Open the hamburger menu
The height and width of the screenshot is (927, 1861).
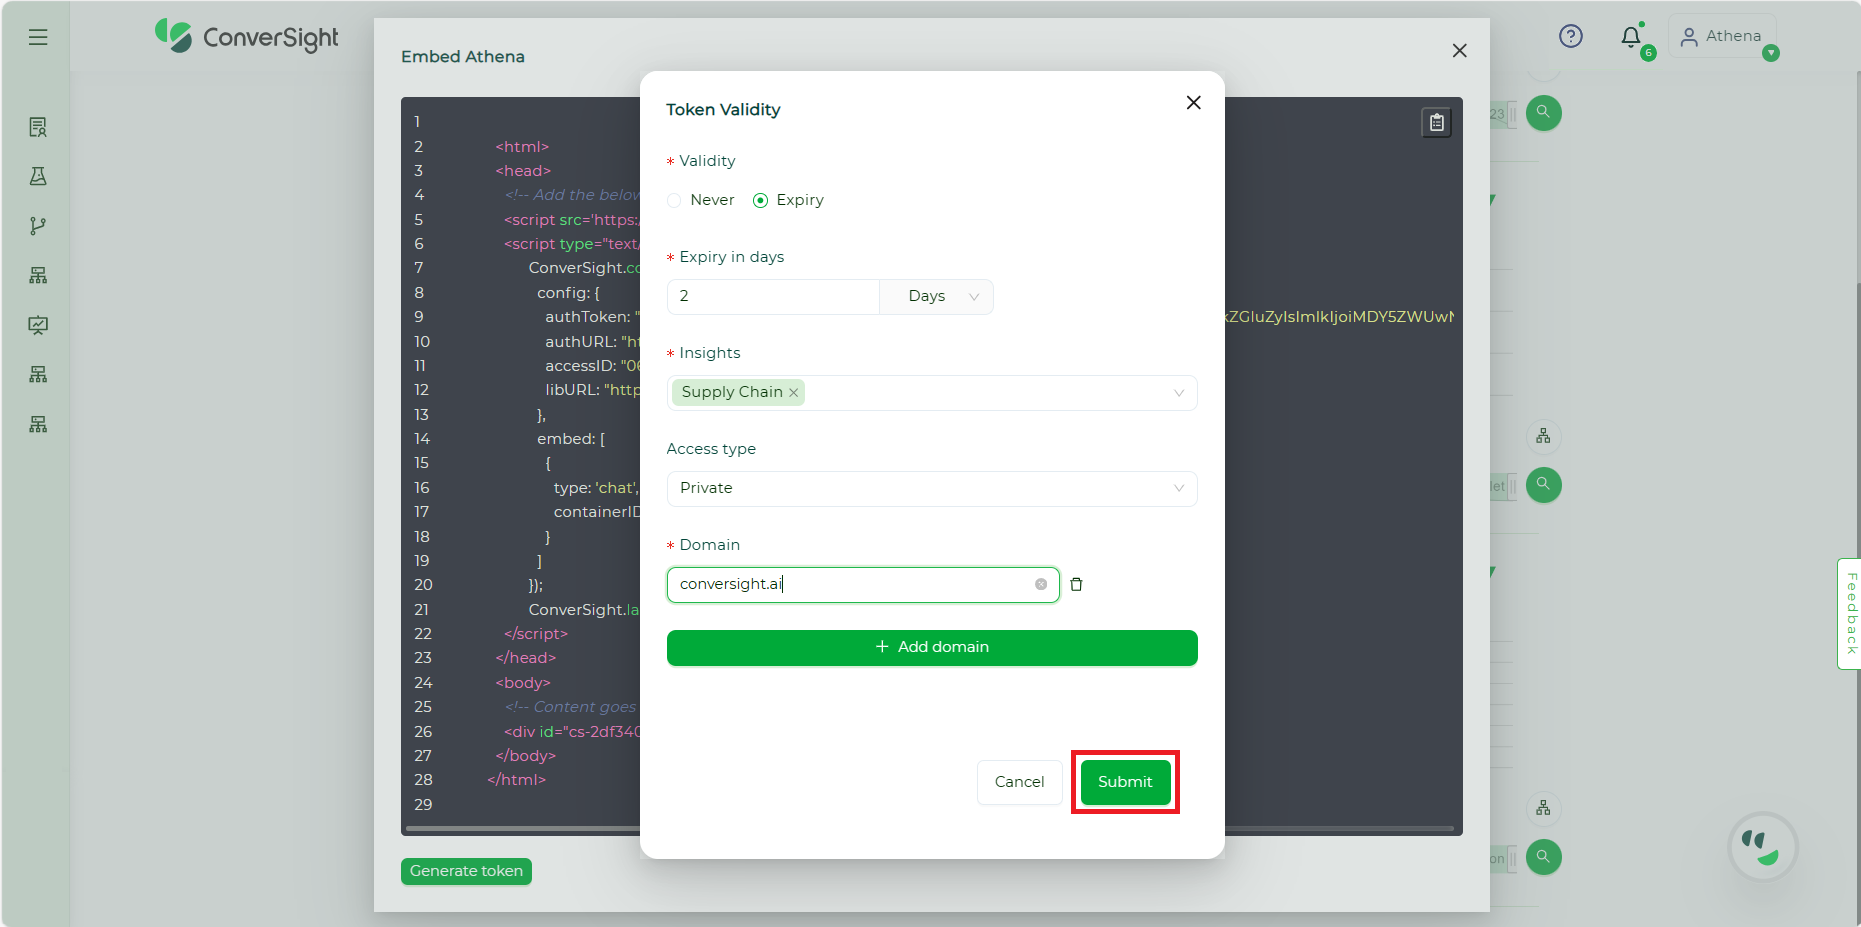[38, 37]
